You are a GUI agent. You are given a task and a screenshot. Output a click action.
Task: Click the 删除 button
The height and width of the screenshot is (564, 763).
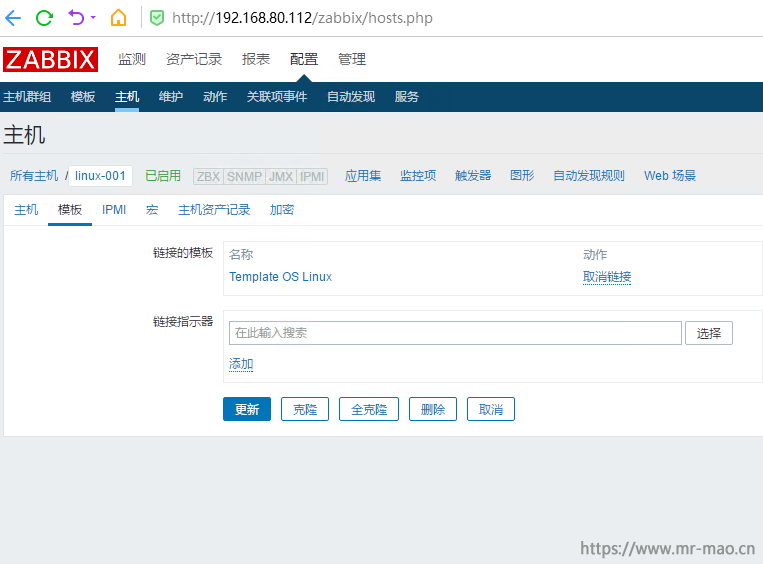tap(433, 409)
